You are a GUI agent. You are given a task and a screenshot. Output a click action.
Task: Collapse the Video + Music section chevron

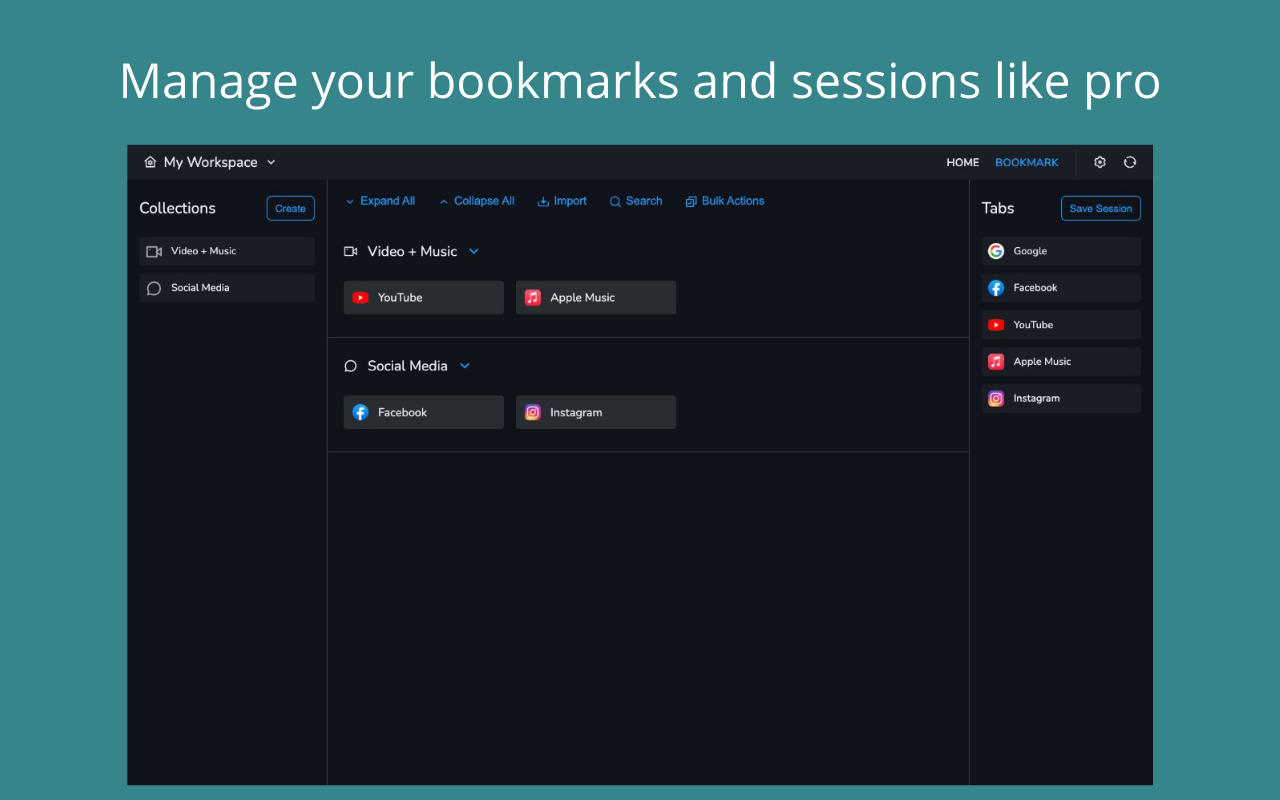pos(474,251)
